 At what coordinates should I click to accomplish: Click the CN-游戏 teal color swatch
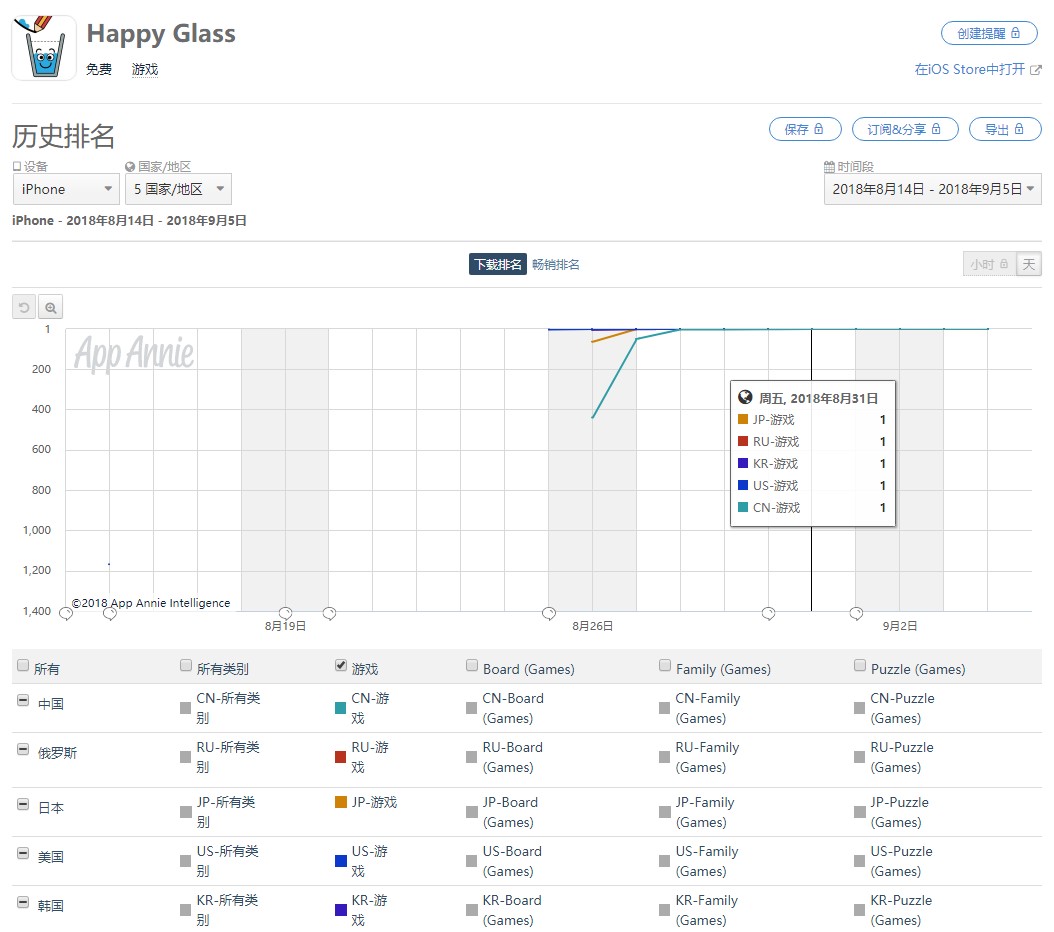click(x=341, y=708)
